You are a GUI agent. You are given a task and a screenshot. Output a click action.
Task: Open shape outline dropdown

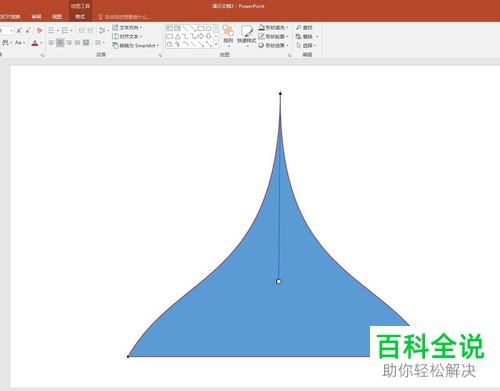(273, 36)
